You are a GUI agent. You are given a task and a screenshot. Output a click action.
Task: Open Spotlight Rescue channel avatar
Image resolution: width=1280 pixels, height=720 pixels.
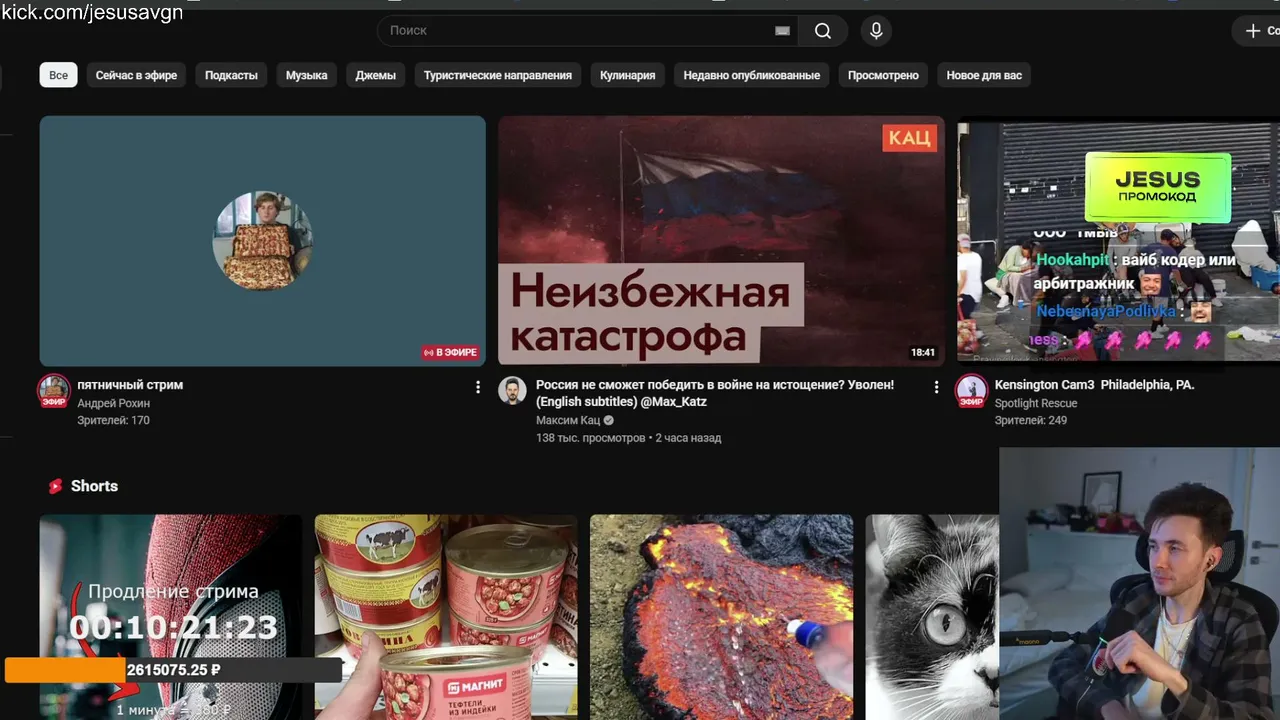tap(971, 391)
